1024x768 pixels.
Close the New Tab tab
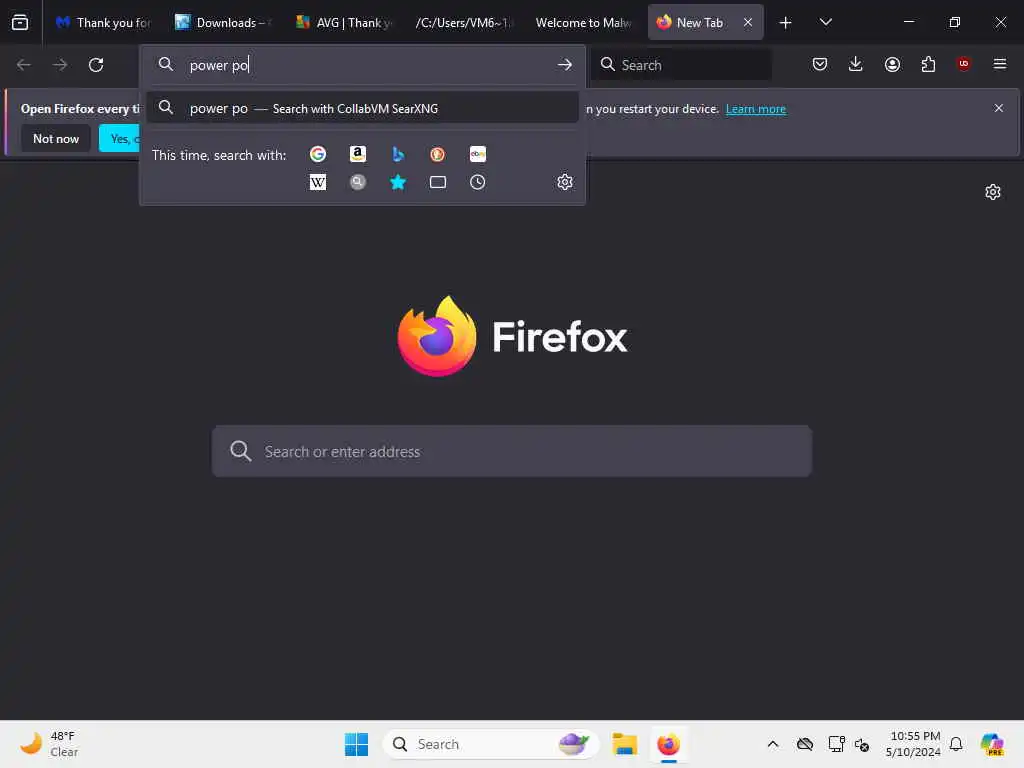(748, 22)
